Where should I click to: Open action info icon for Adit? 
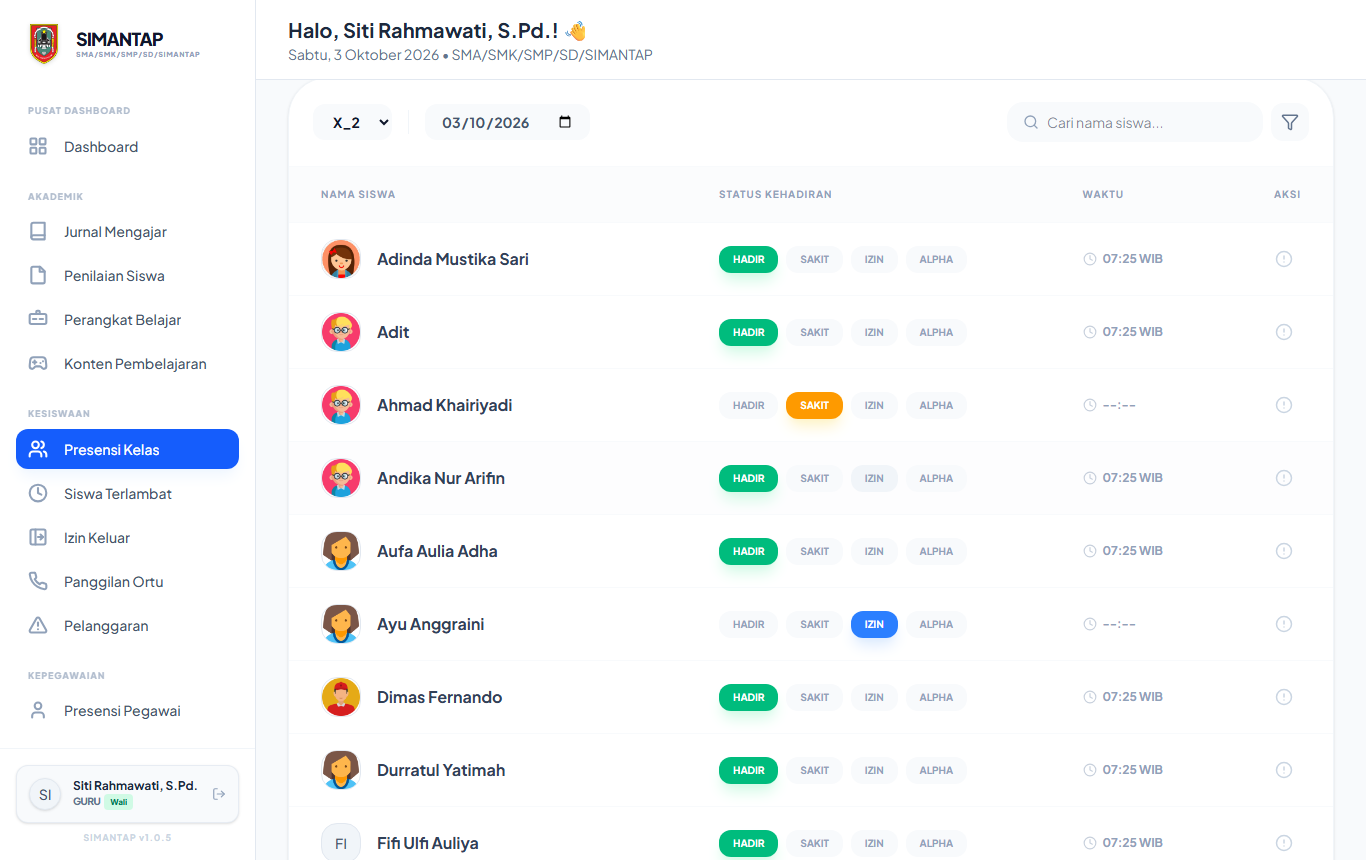1284,332
